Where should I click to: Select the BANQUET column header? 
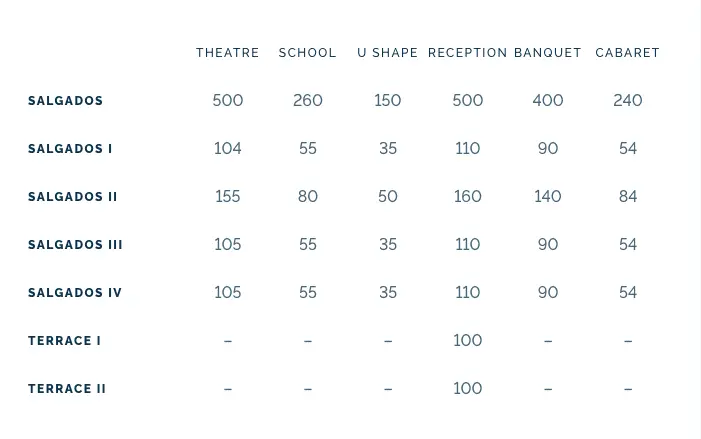click(x=547, y=53)
